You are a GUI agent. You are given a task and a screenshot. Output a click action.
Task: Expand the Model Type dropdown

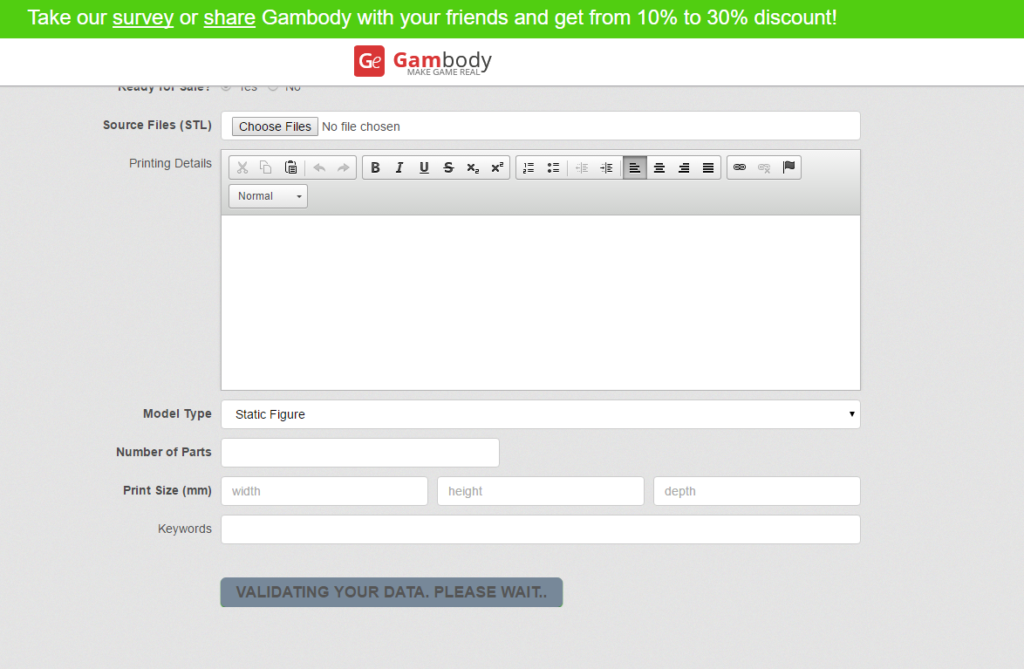[x=540, y=414]
